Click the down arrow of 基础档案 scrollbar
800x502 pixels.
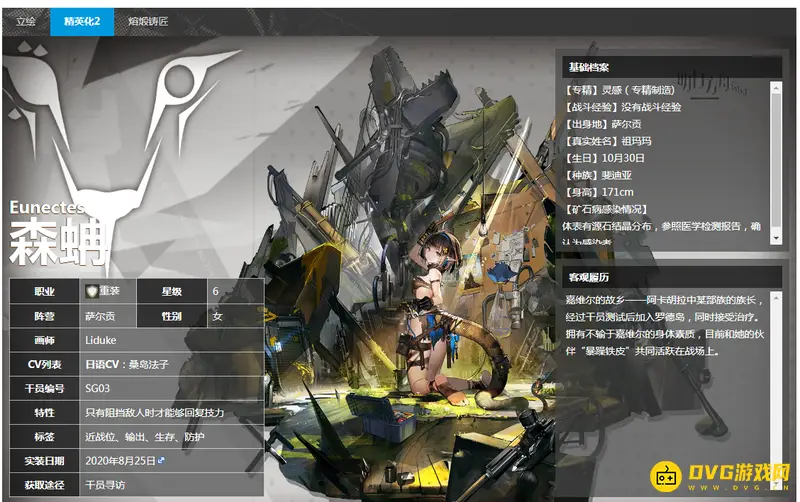(776, 238)
